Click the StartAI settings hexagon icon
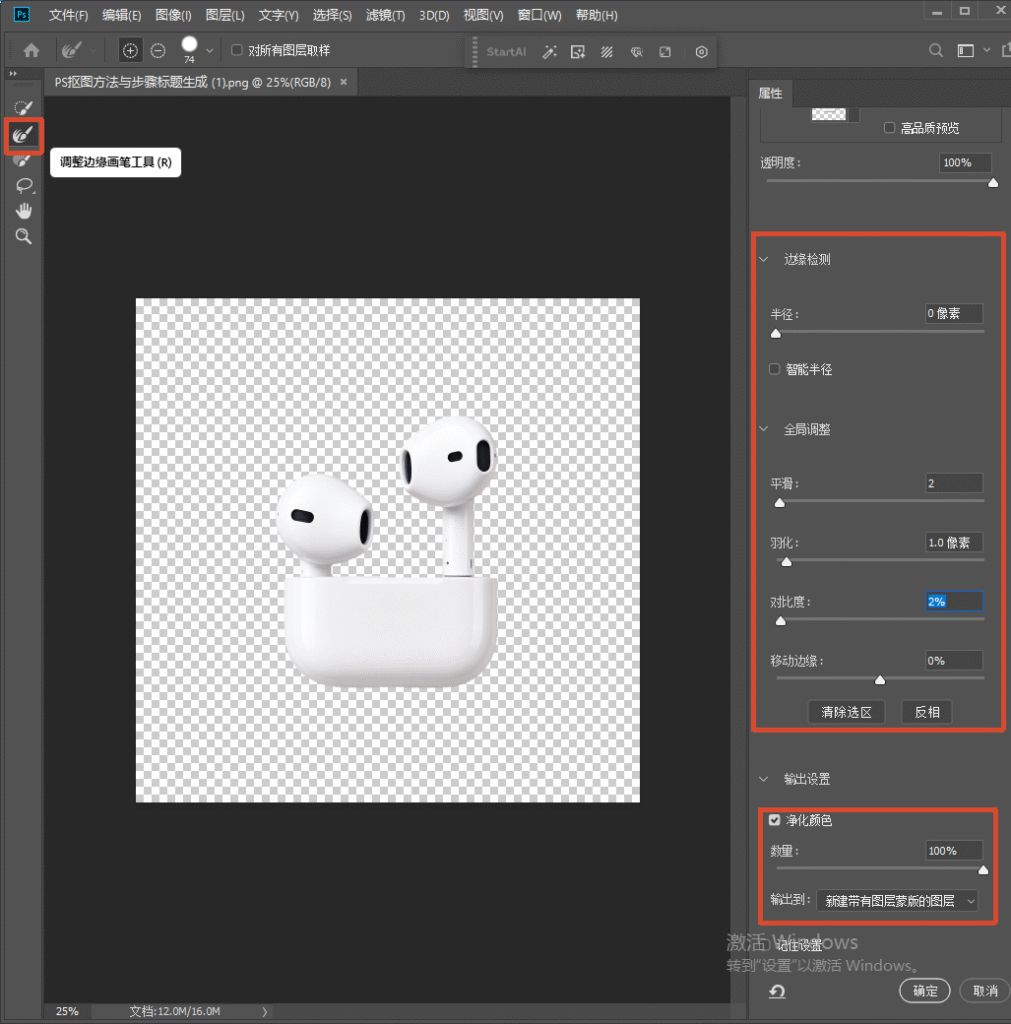1011x1024 pixels. tap(701, 52)
